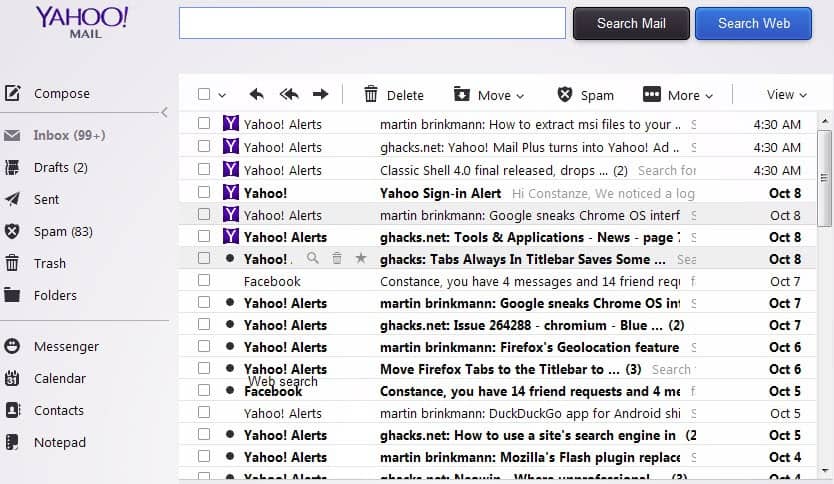This screenshot has height=484, width=834.
Task: Click the search magnifier icon in hovered row
Action: (313, 258)
